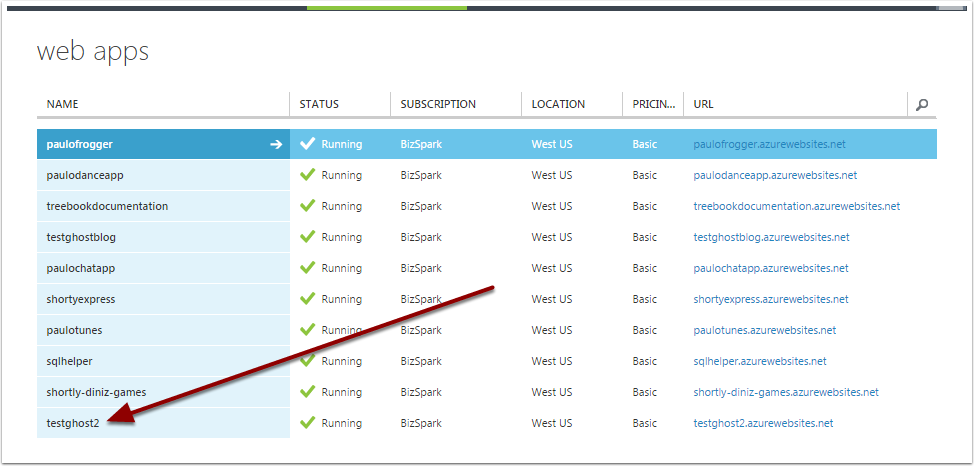
Task: Click Basic pricing tier in paulotunes row
Action: pyautogui.click(x=645, y=331)
